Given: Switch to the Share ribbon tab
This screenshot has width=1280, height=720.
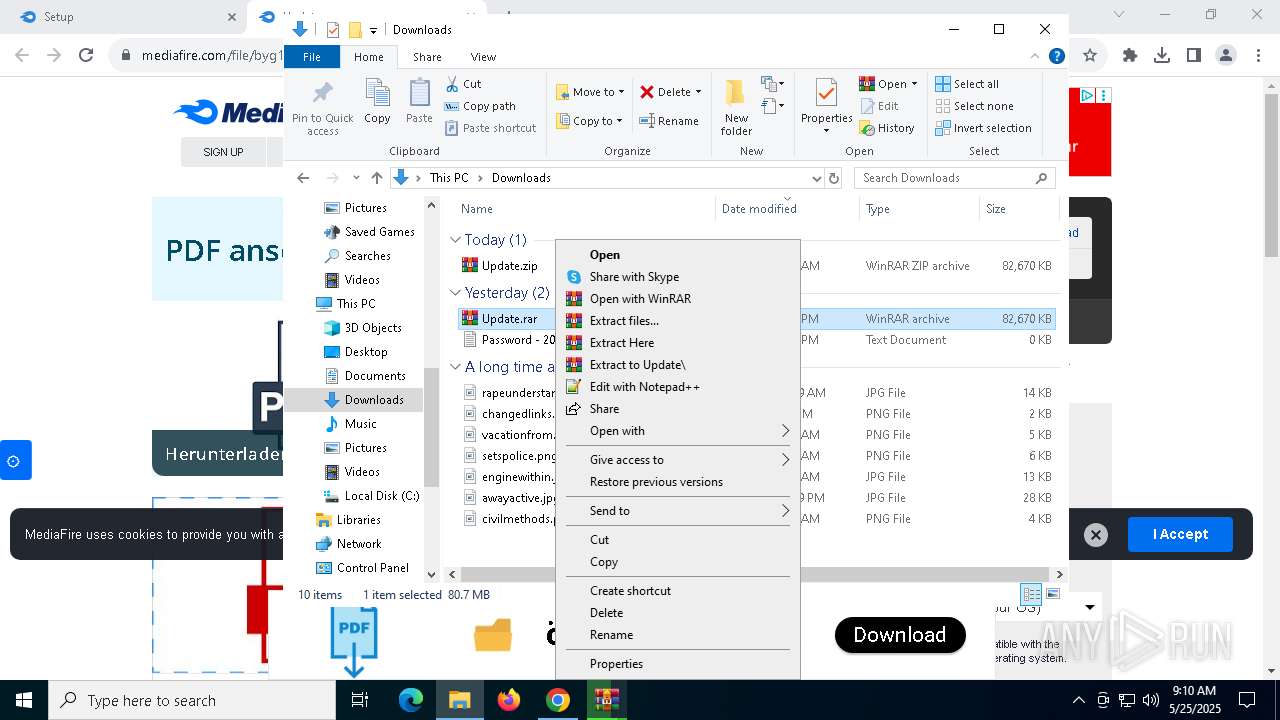Looking at the screenshot, I should pyautogui.click(x=427, y=57).
